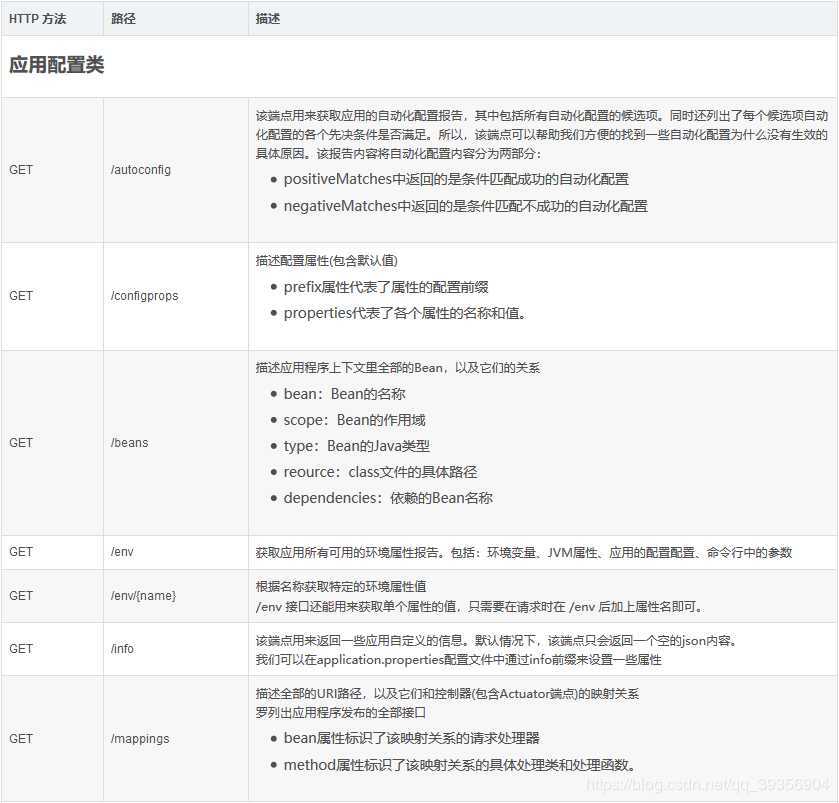The width and height of the screenshot is (839, 803).
Task: Select the "应用配置类" section heading
Action: (56, 66)
